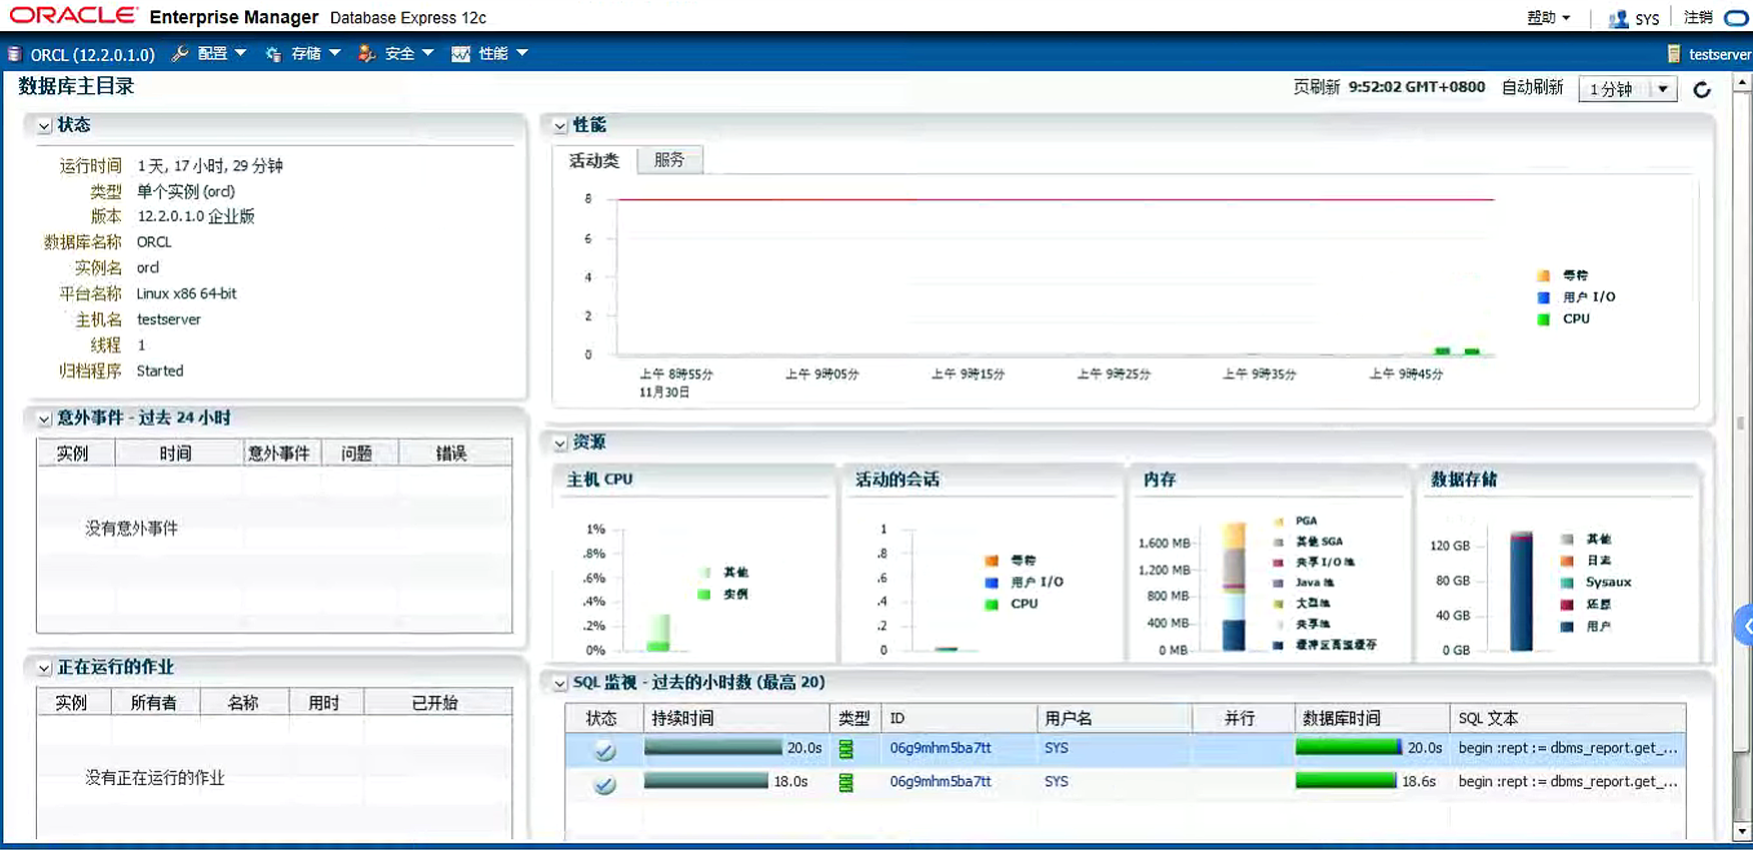Click the 等待 legend swatch in performance chart
Viewport: 1753px width, 851px height.
coord(1543,275)
